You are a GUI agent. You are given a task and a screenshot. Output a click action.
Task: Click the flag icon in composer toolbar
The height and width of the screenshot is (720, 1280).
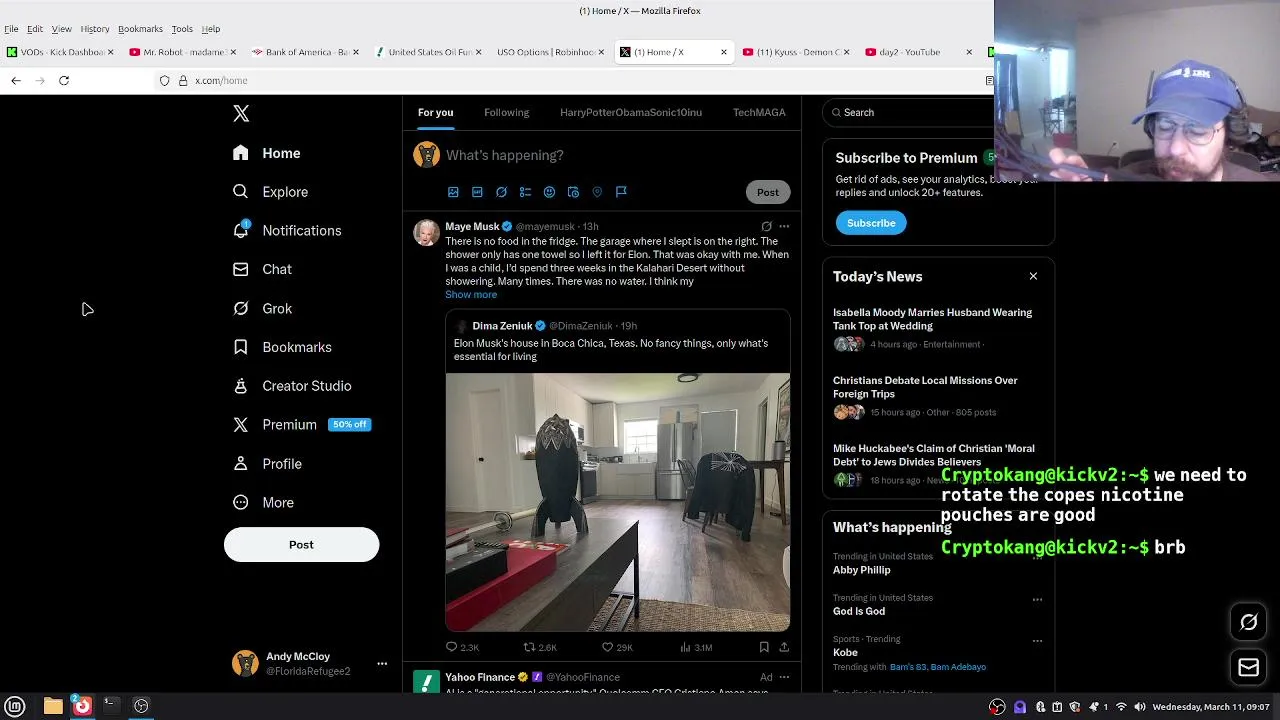click(621, 192)
